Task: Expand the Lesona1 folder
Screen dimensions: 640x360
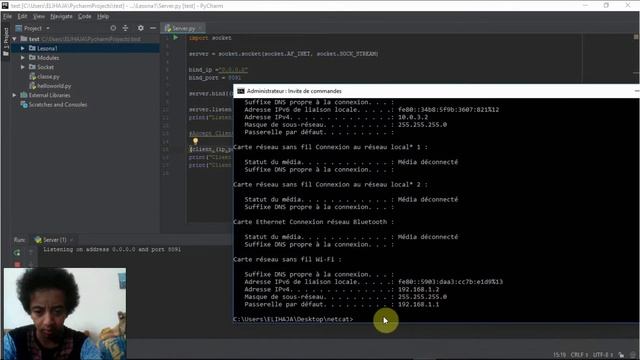Action: (23, 48)
